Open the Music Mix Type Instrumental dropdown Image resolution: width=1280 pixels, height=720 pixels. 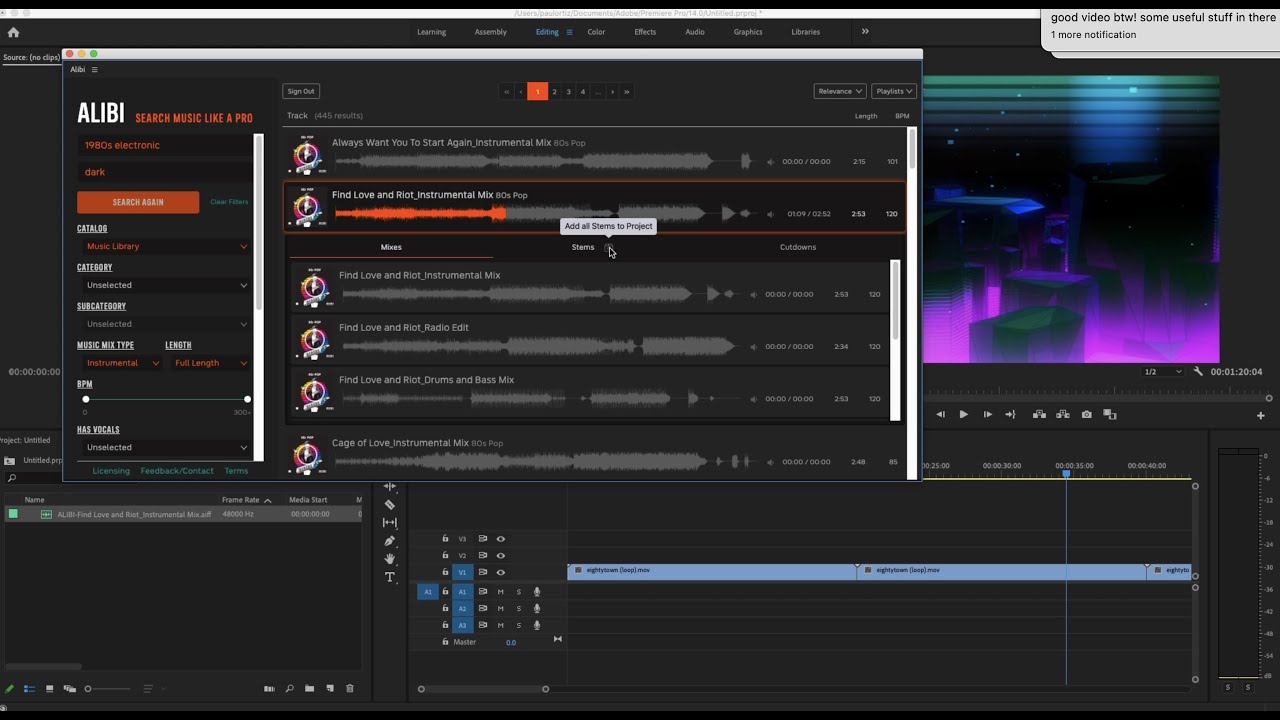pos(121,363)
